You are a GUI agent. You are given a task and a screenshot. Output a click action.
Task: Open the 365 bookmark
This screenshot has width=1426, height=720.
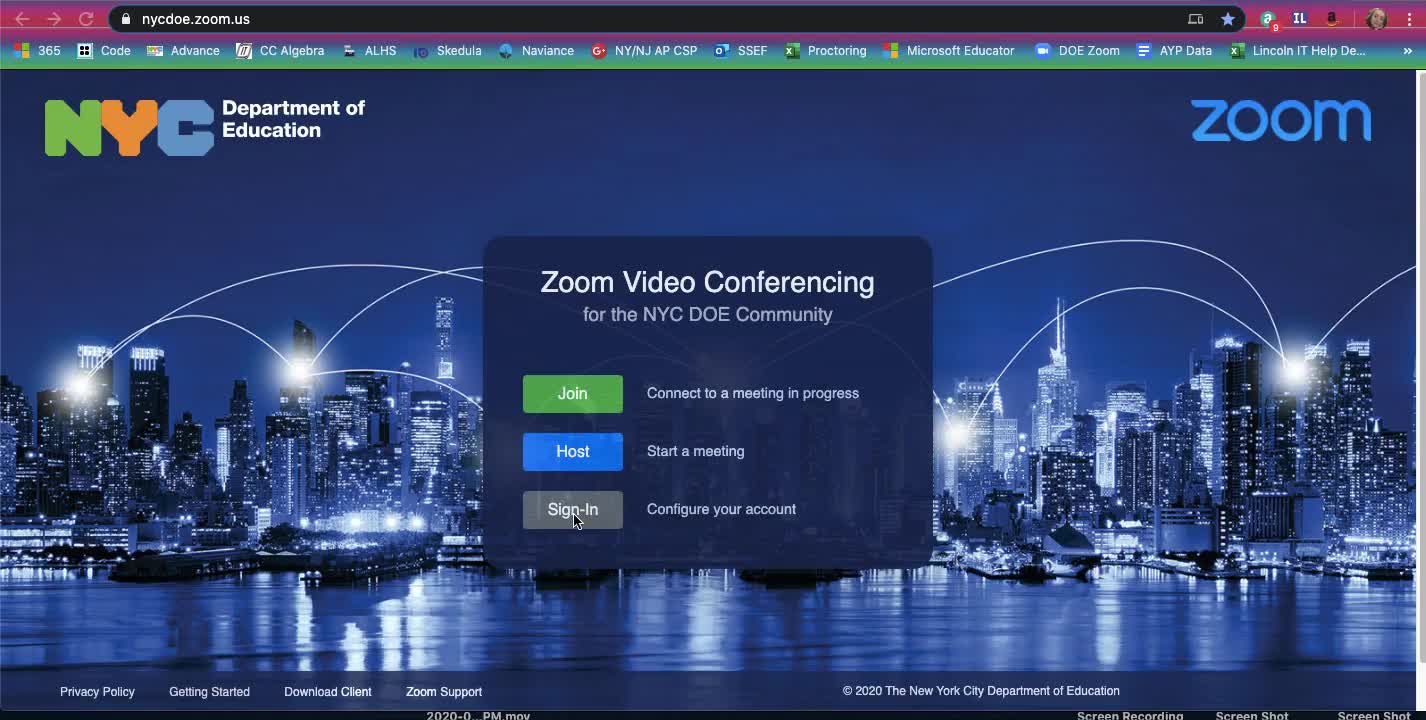tap(37, 51)
